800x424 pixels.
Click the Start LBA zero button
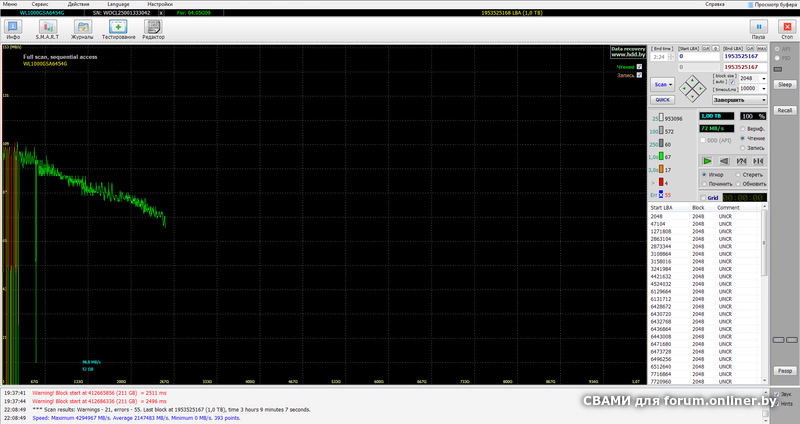715,48
